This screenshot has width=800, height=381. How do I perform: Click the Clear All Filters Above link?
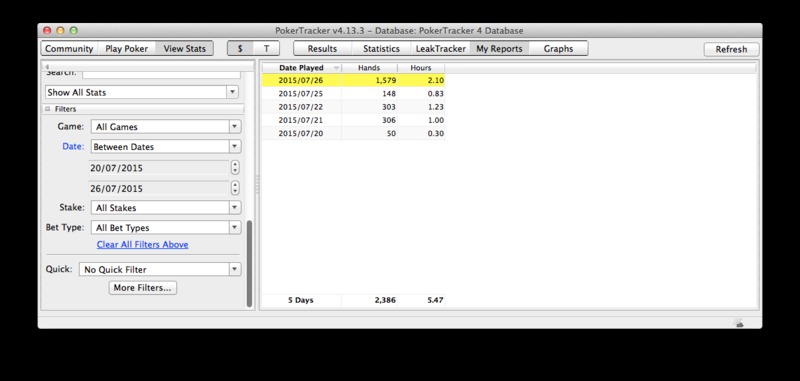pyautogui.click(x=142, y=244)
